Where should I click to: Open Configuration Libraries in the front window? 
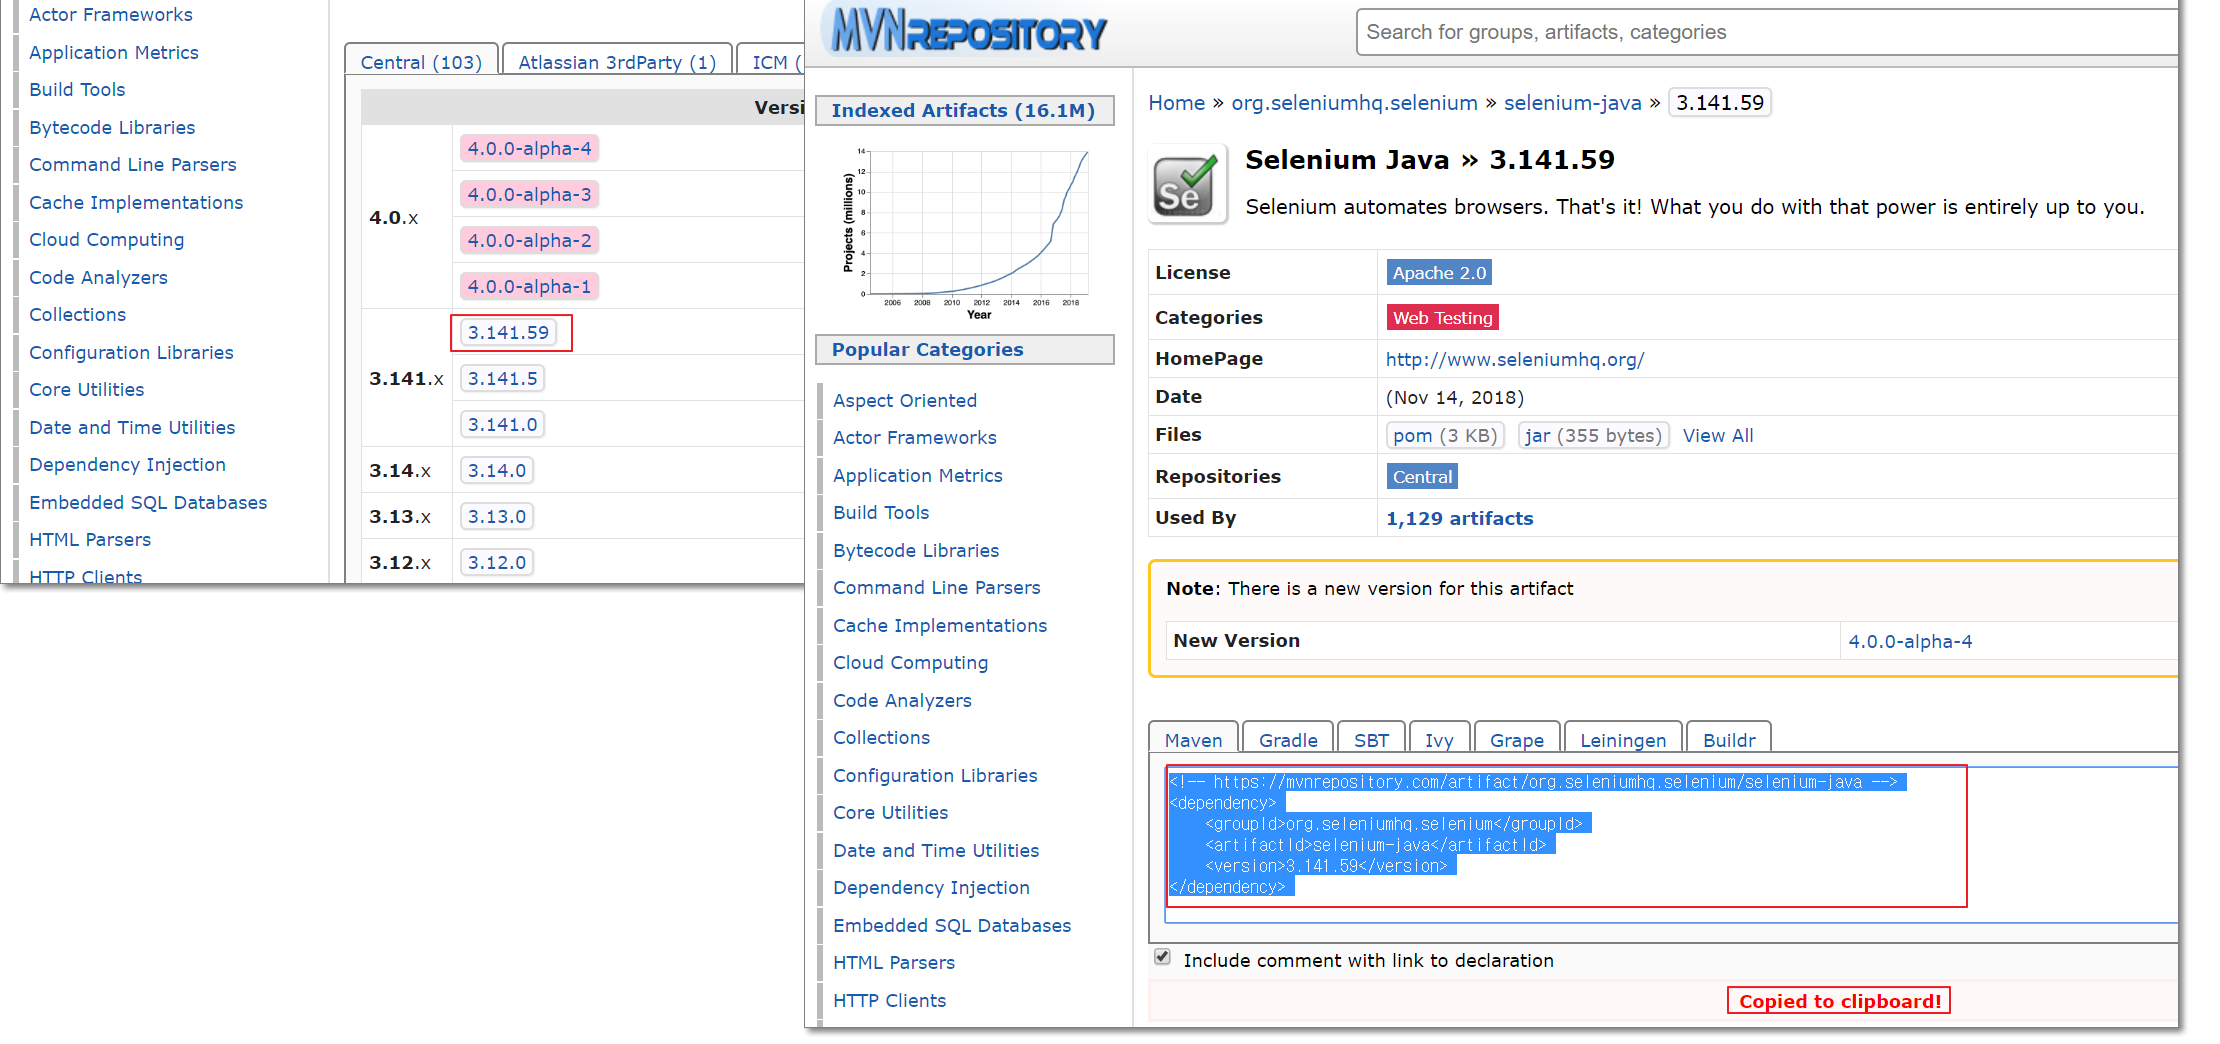click(x=935, y=775)
